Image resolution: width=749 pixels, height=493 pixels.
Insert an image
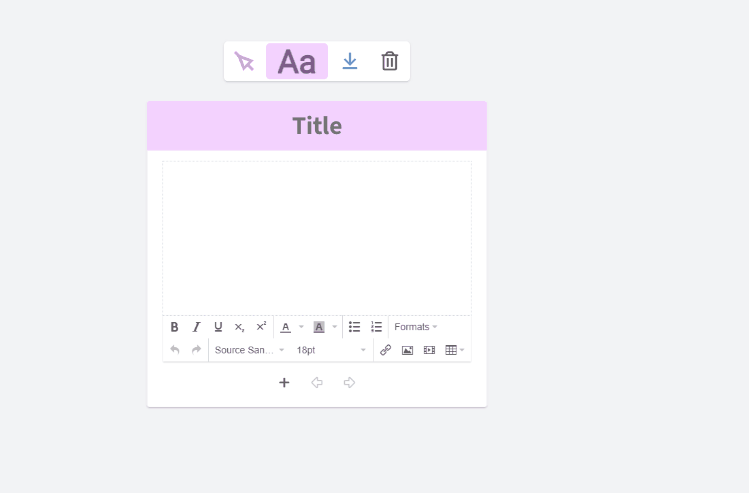click(x=407, y=350)
